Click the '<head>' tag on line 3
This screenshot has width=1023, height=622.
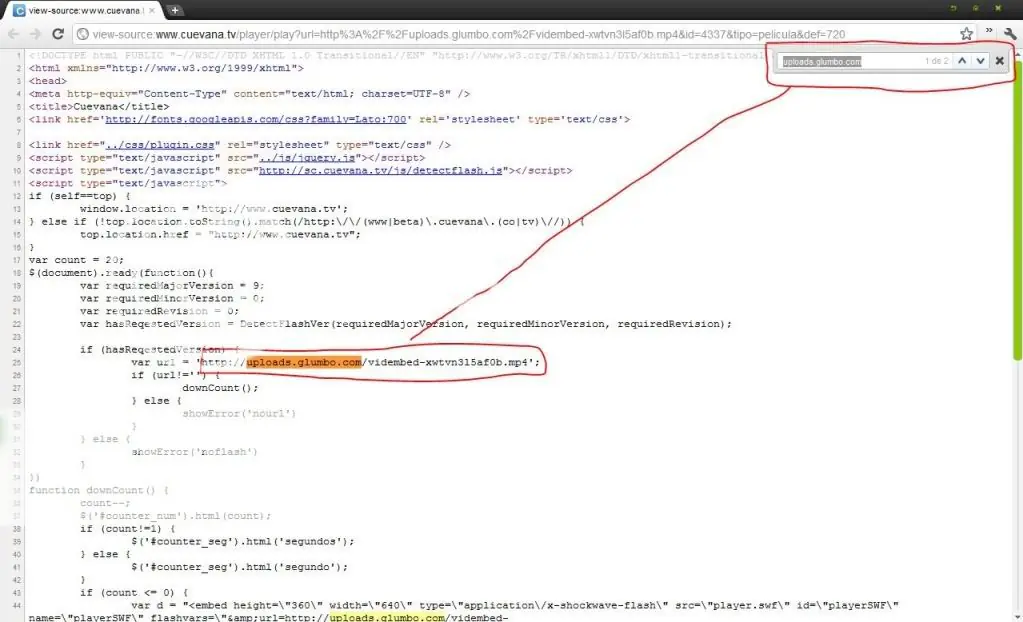48,81
